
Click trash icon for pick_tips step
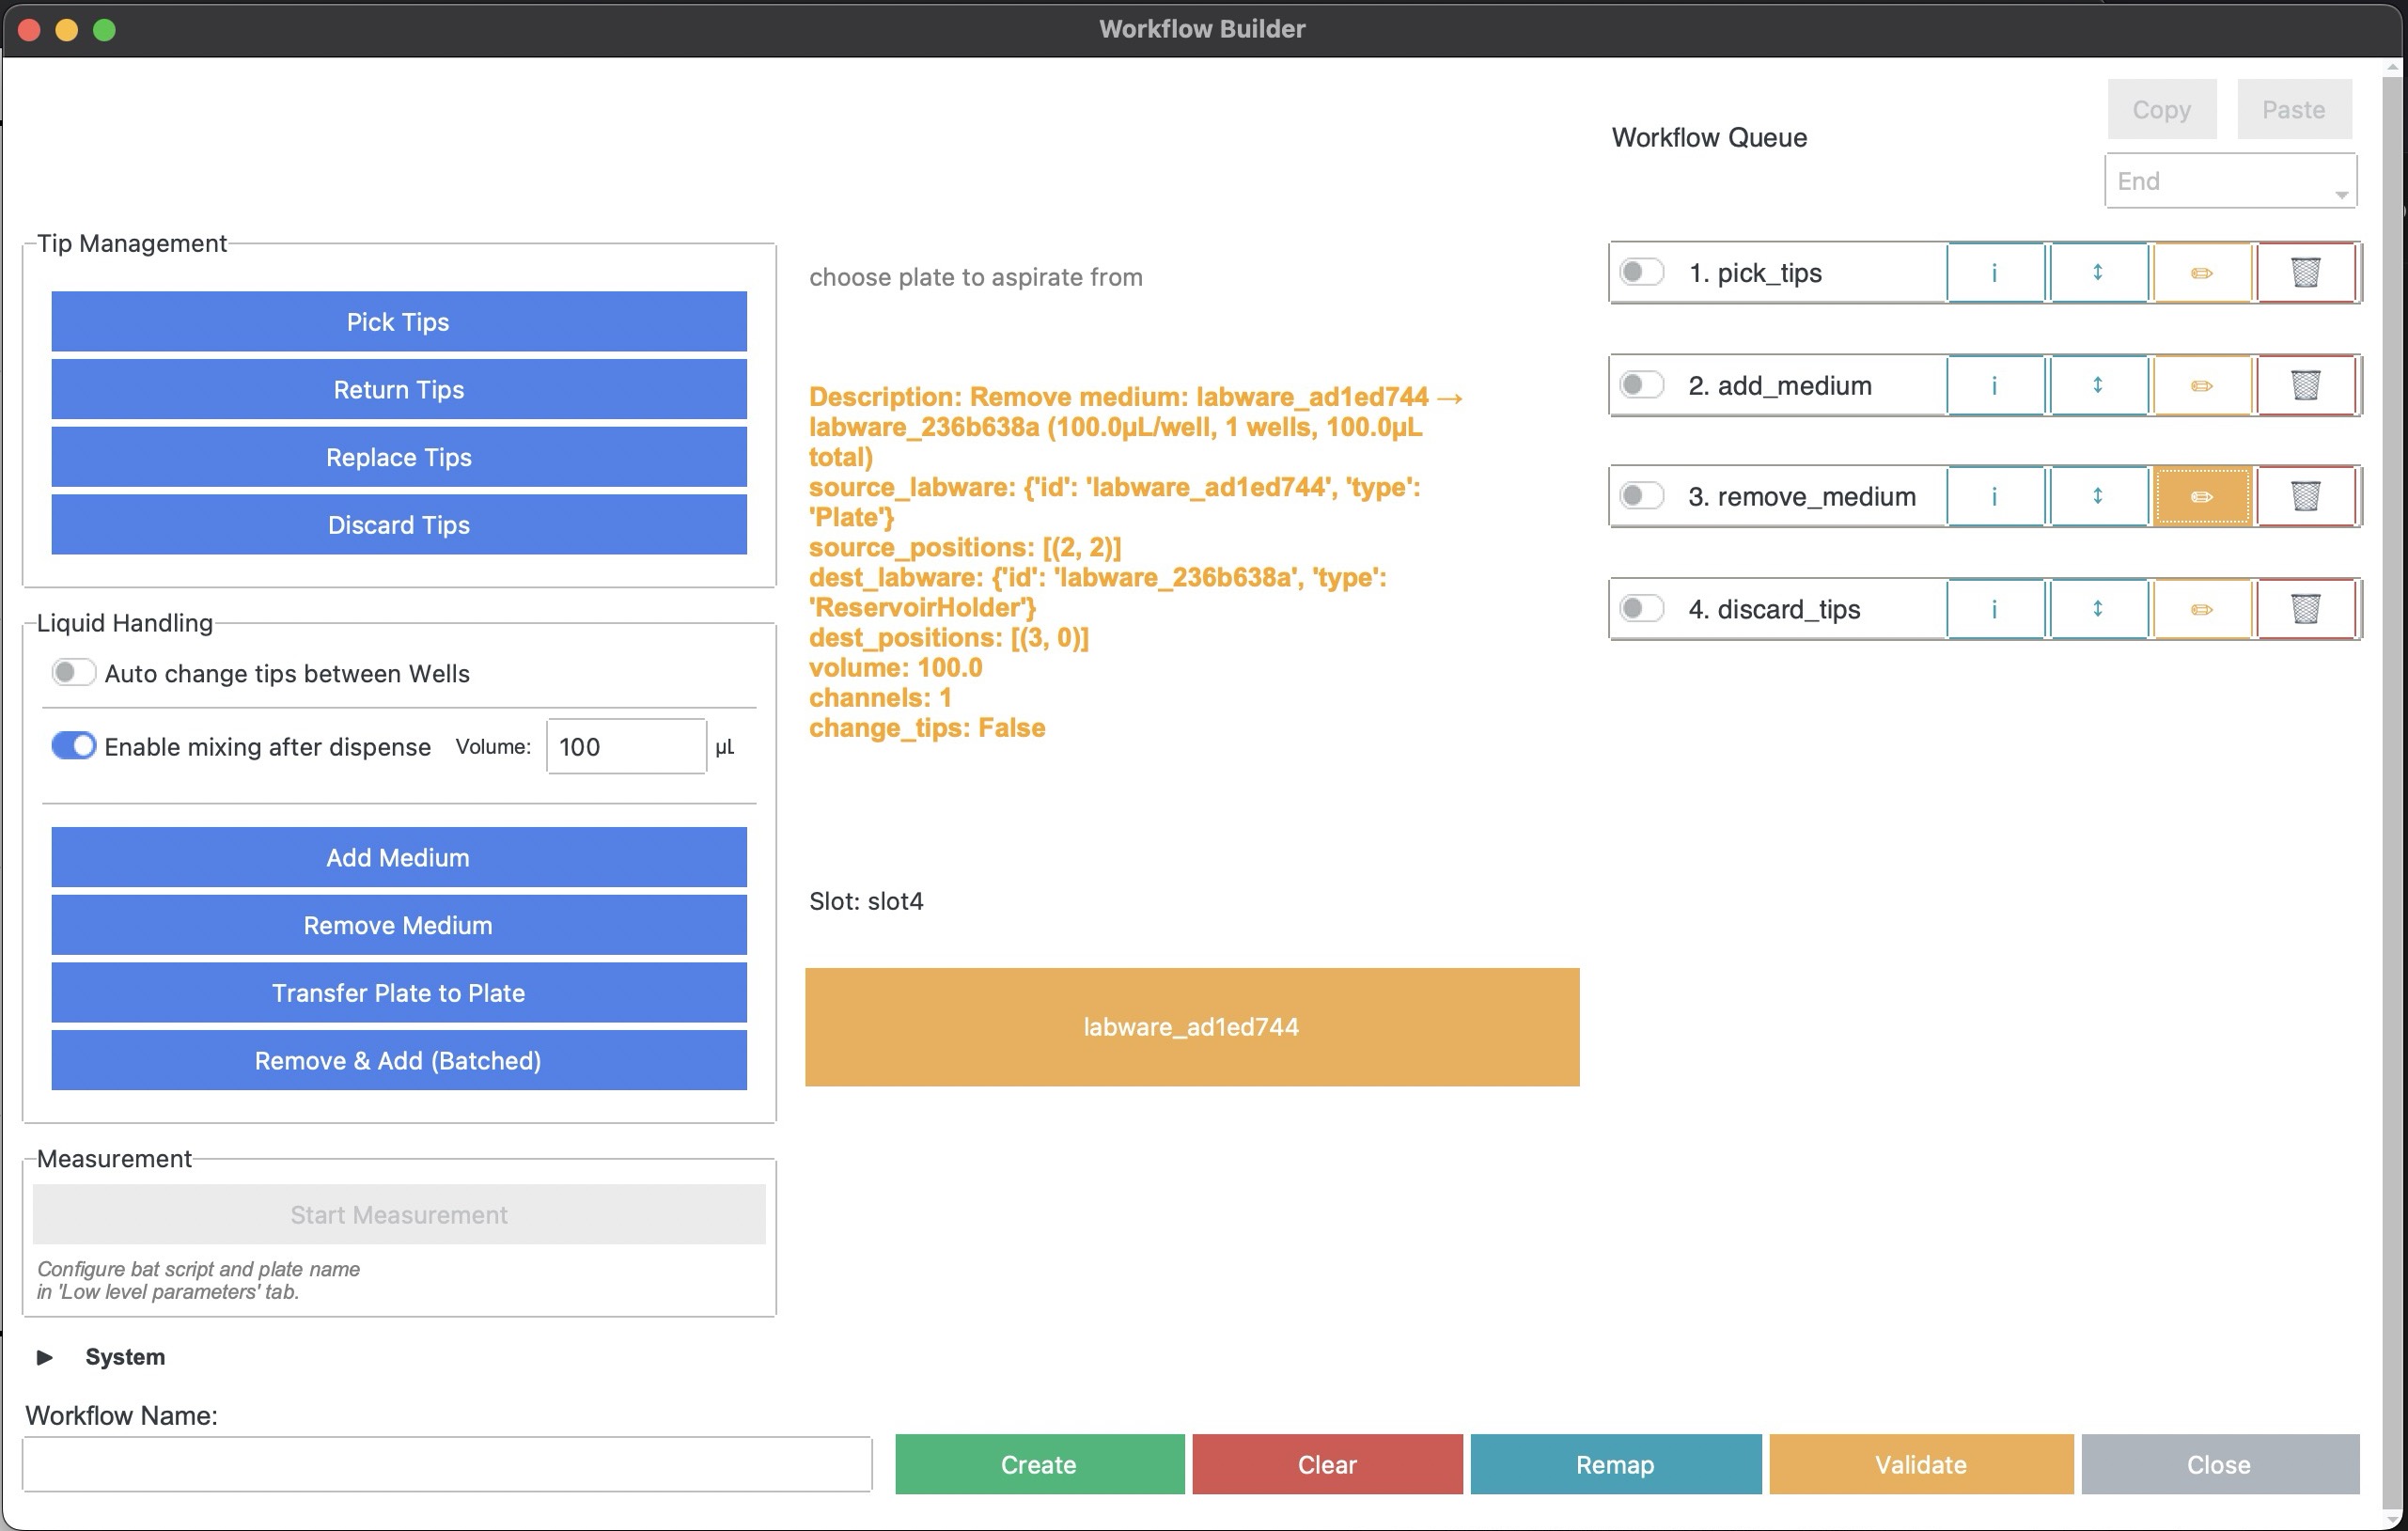[2305, 272]
